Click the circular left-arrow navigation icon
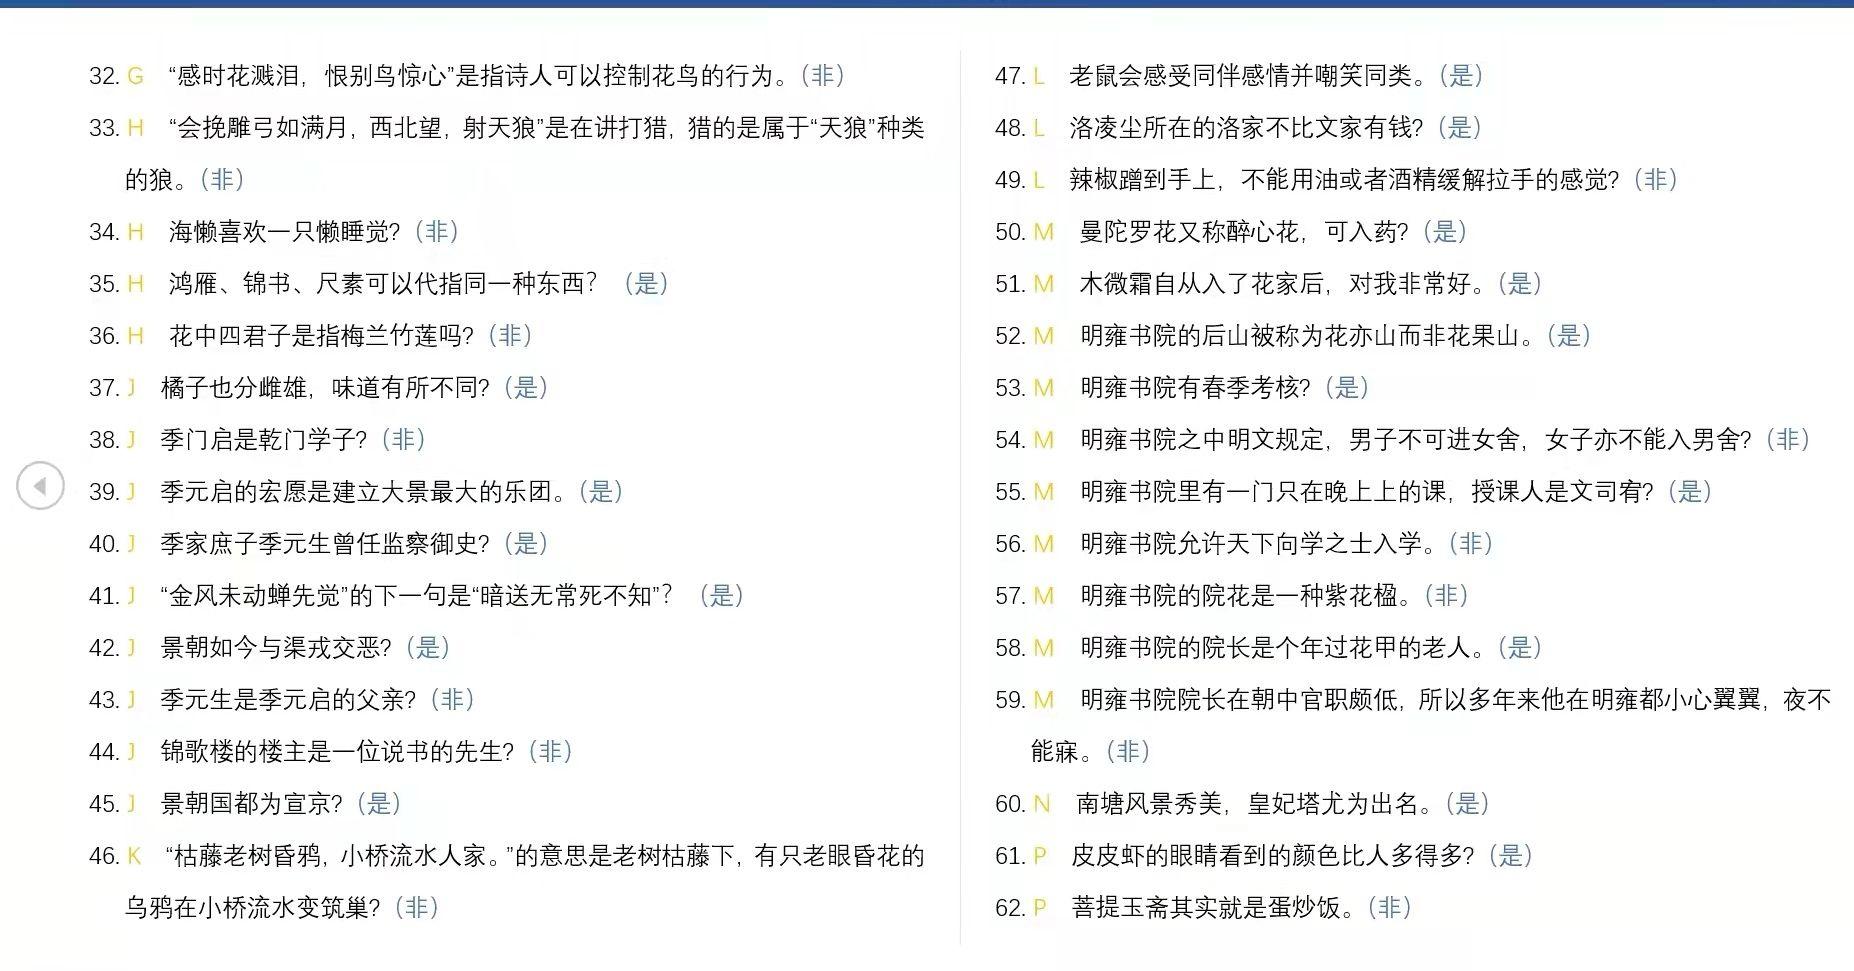Image resolution: width=1854 pixels, height=971 pixels. [x=42, y=487]
